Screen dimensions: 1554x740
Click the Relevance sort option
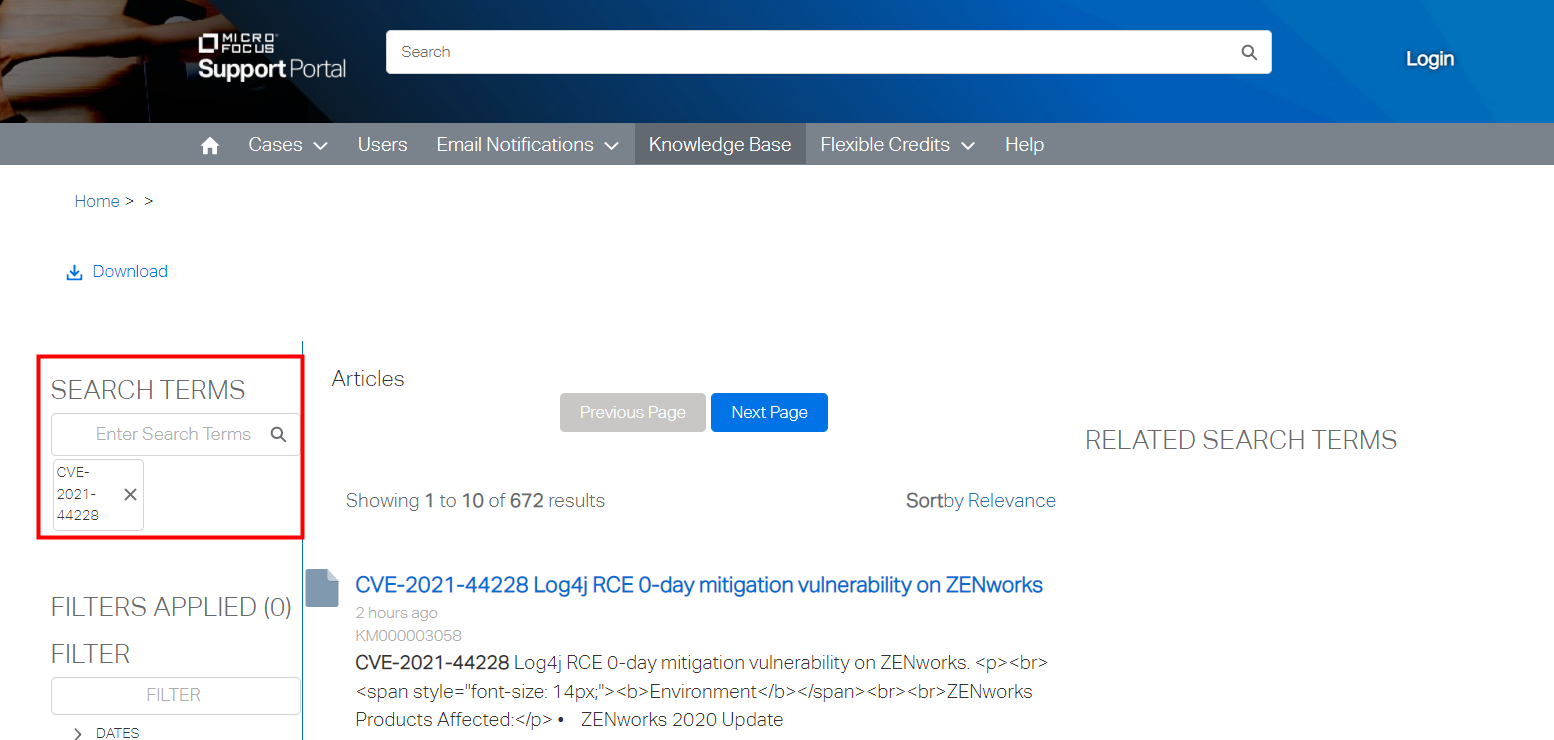coord(1011,501)
